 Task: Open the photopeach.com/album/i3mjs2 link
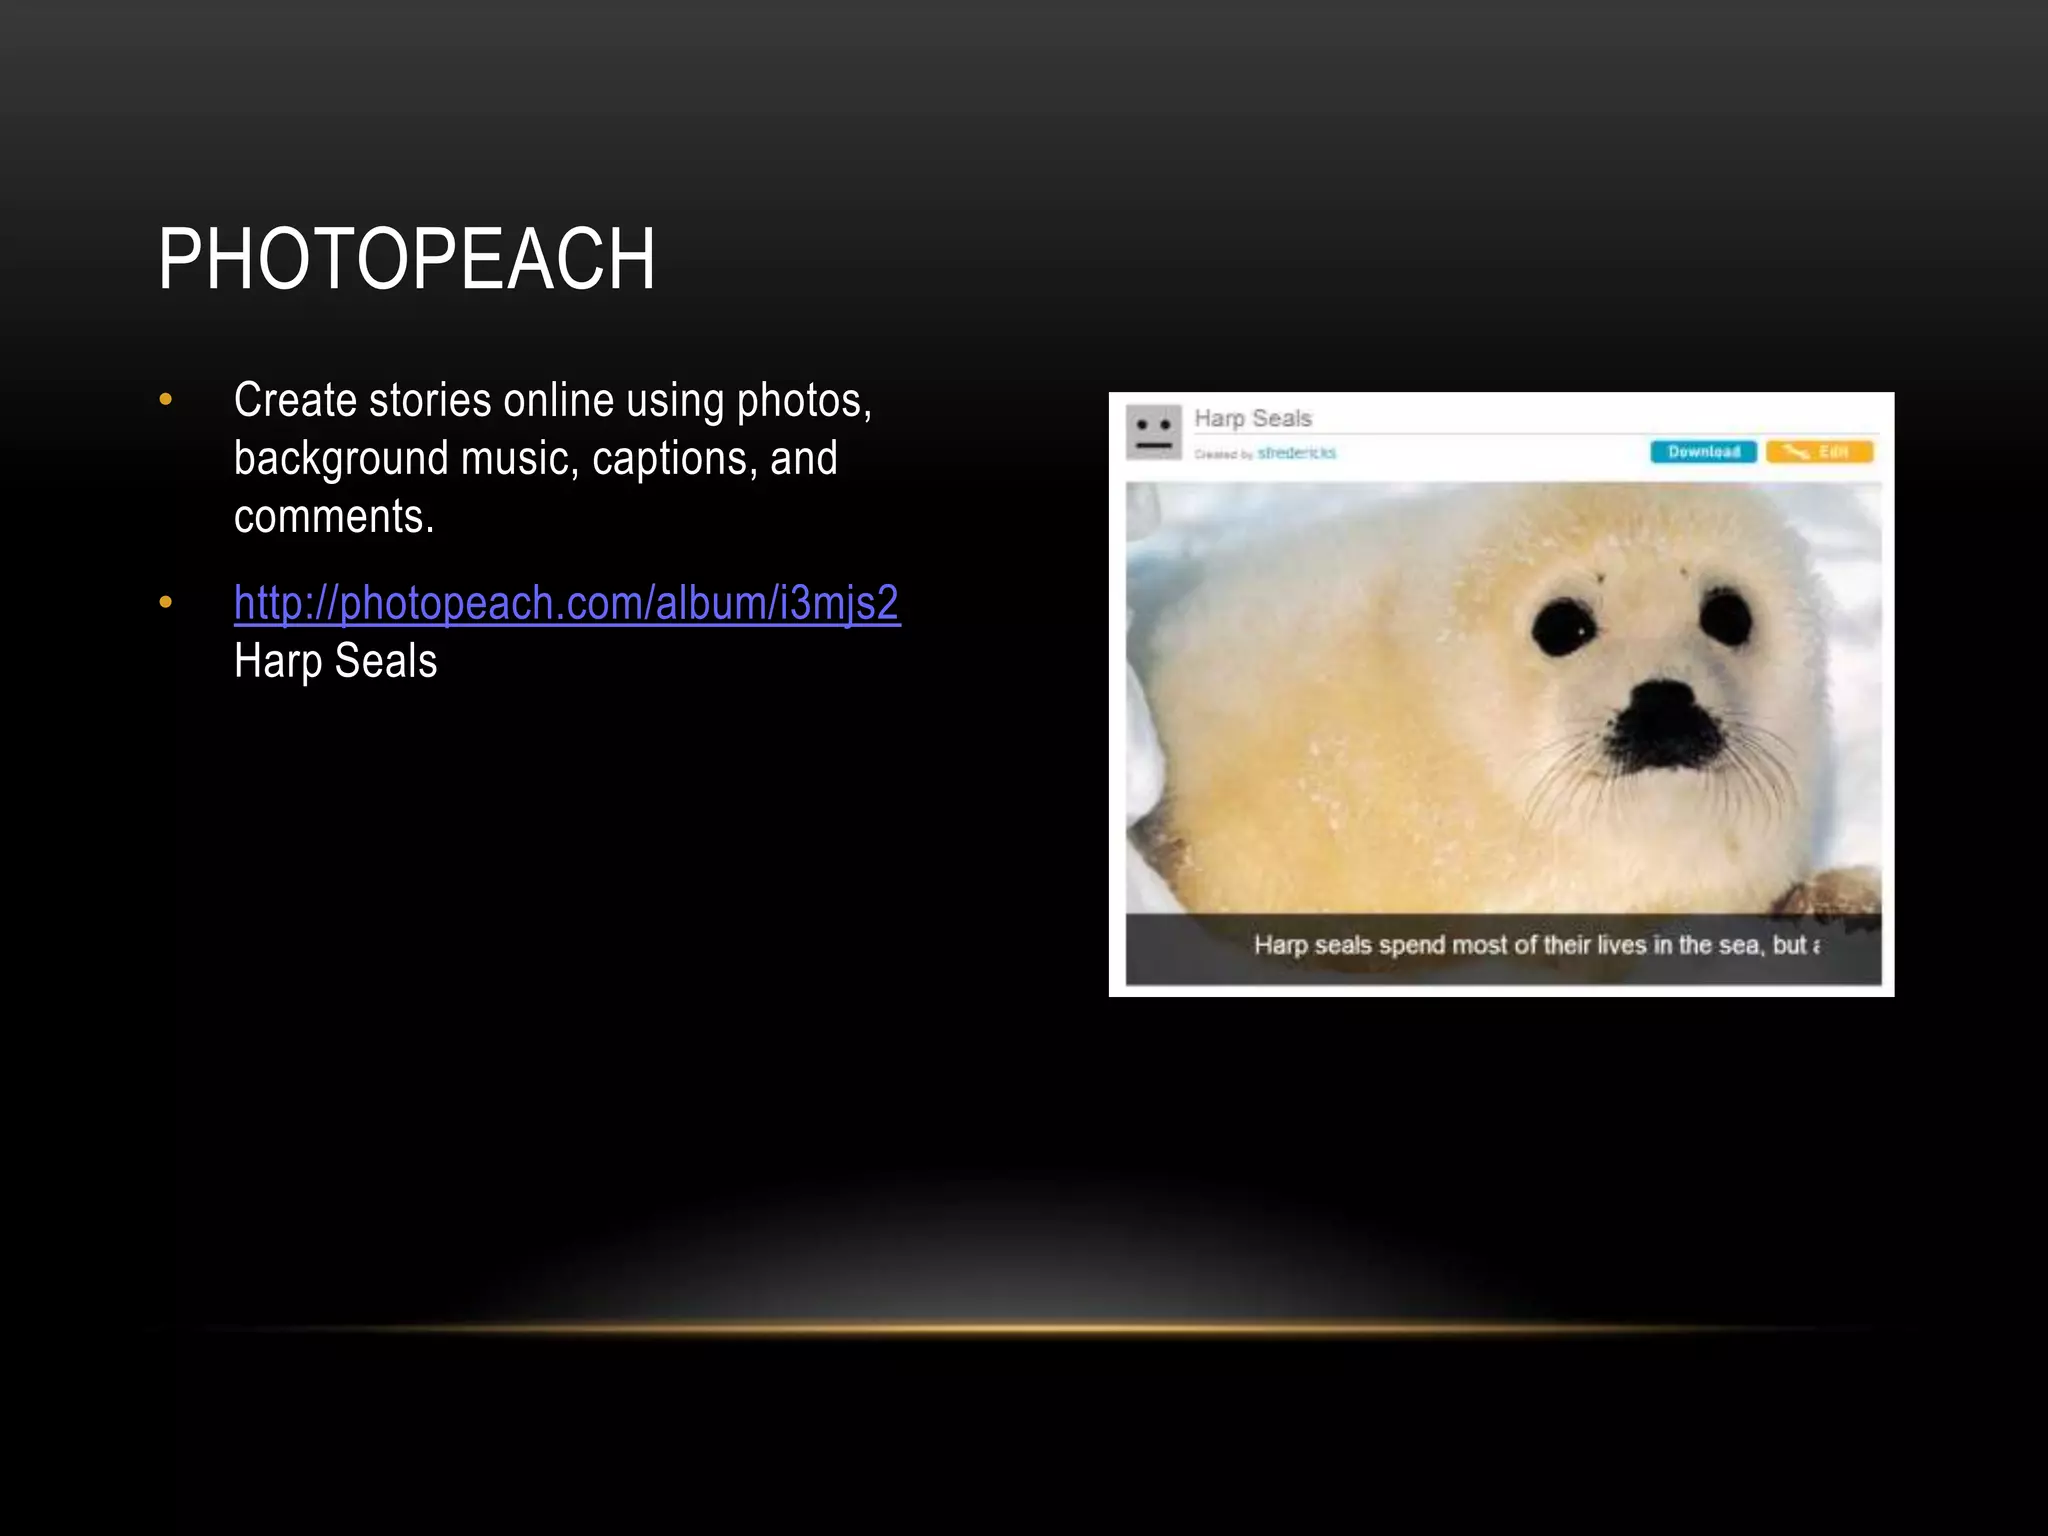(567, 603)
